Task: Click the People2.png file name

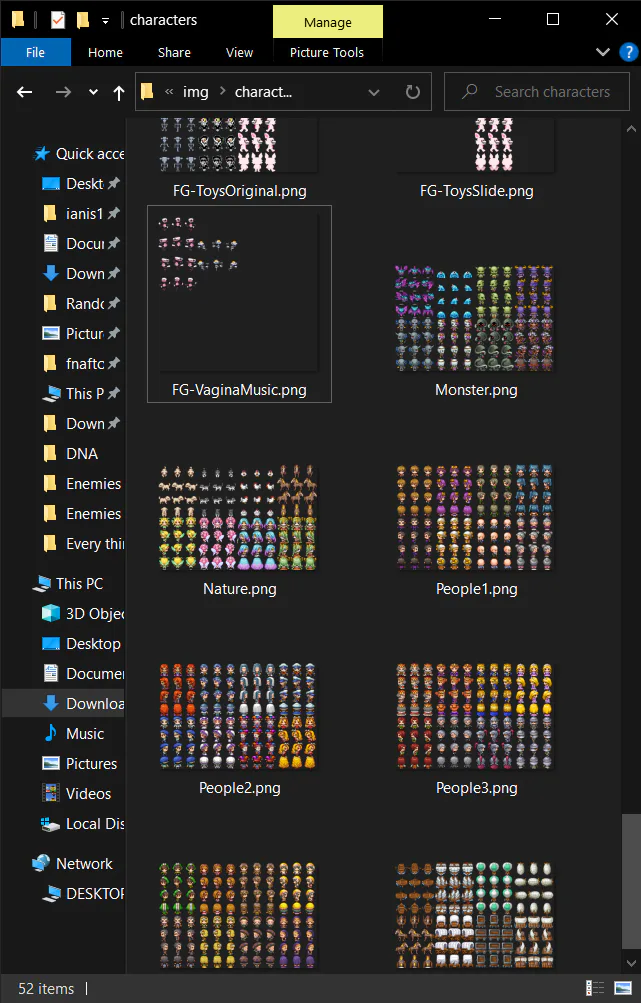Action: point(239,787)
